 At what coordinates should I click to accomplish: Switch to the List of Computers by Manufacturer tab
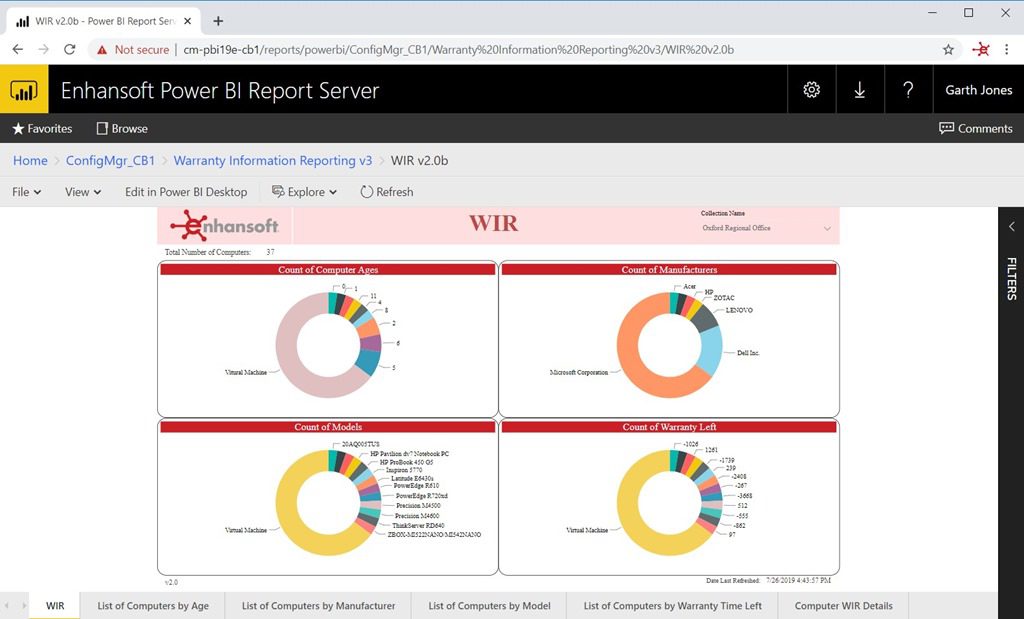pos(317,606)
